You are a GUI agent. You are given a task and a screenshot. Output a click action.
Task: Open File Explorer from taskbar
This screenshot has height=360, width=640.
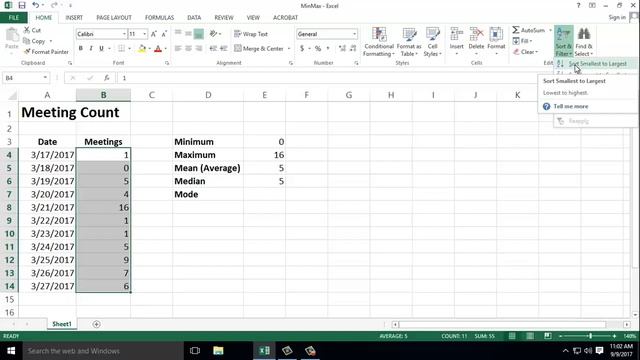click(x=218, y=351)
